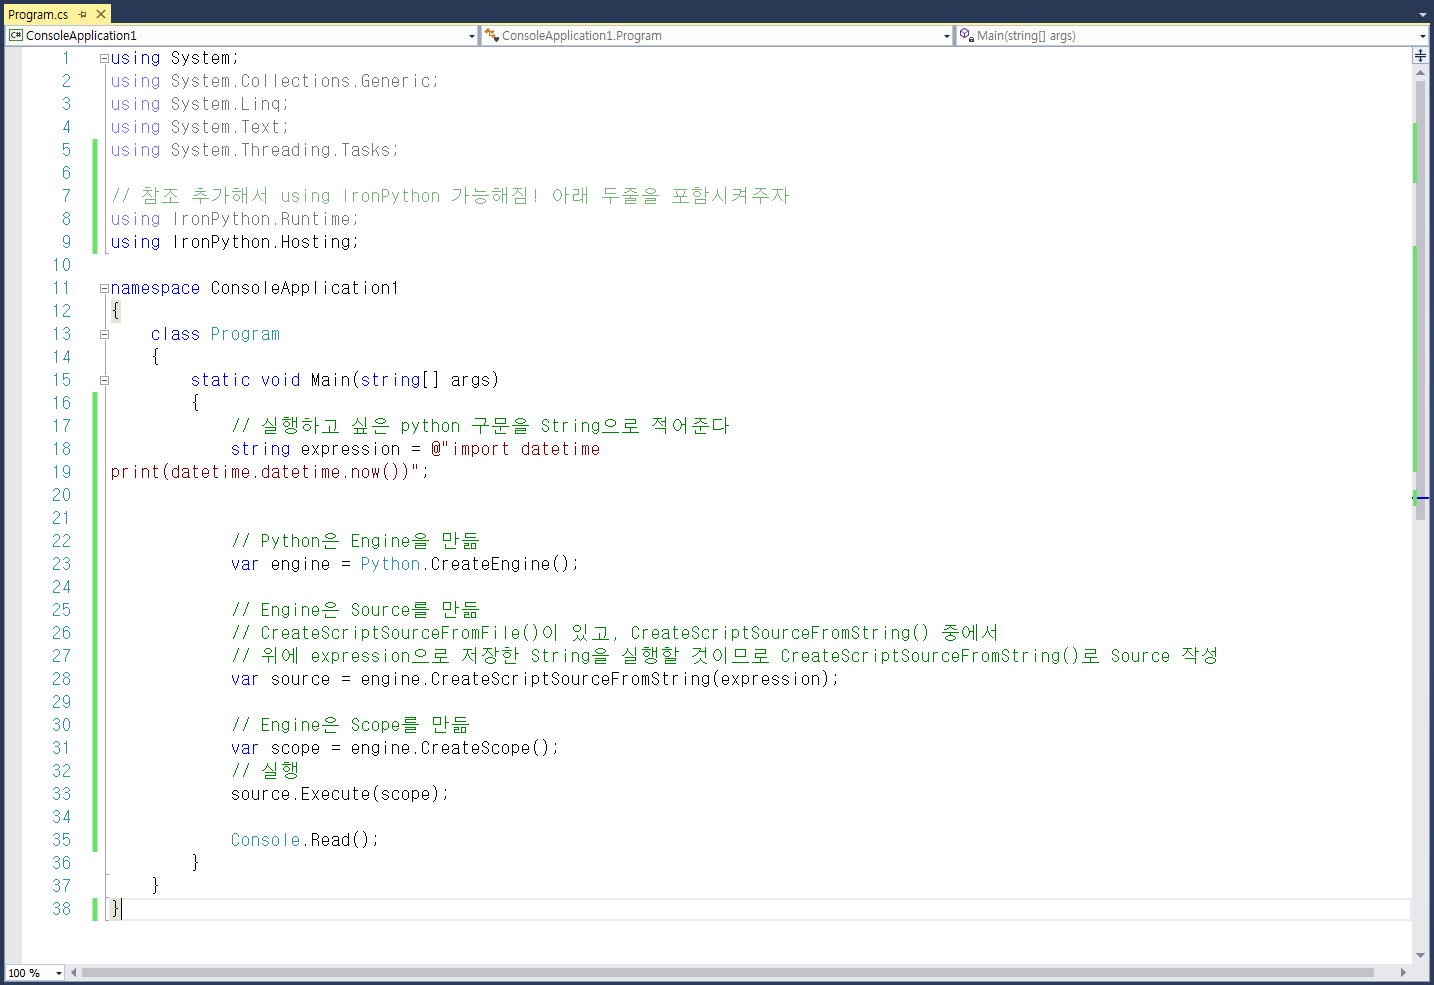Click on 'using IronPython.Runtime;' text
Screen dimensions: 1434x985
[x=234, y=219]
